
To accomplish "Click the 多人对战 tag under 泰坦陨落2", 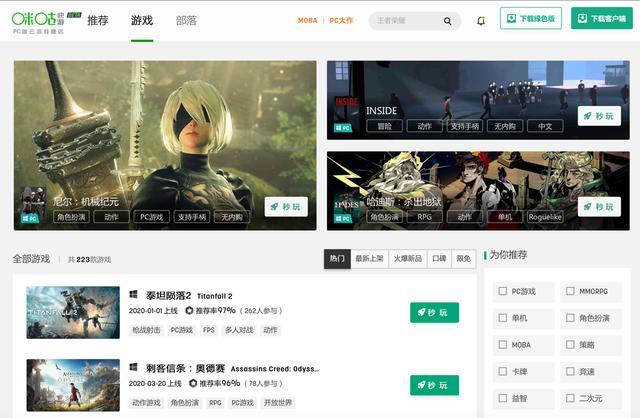I will (239, 330).
